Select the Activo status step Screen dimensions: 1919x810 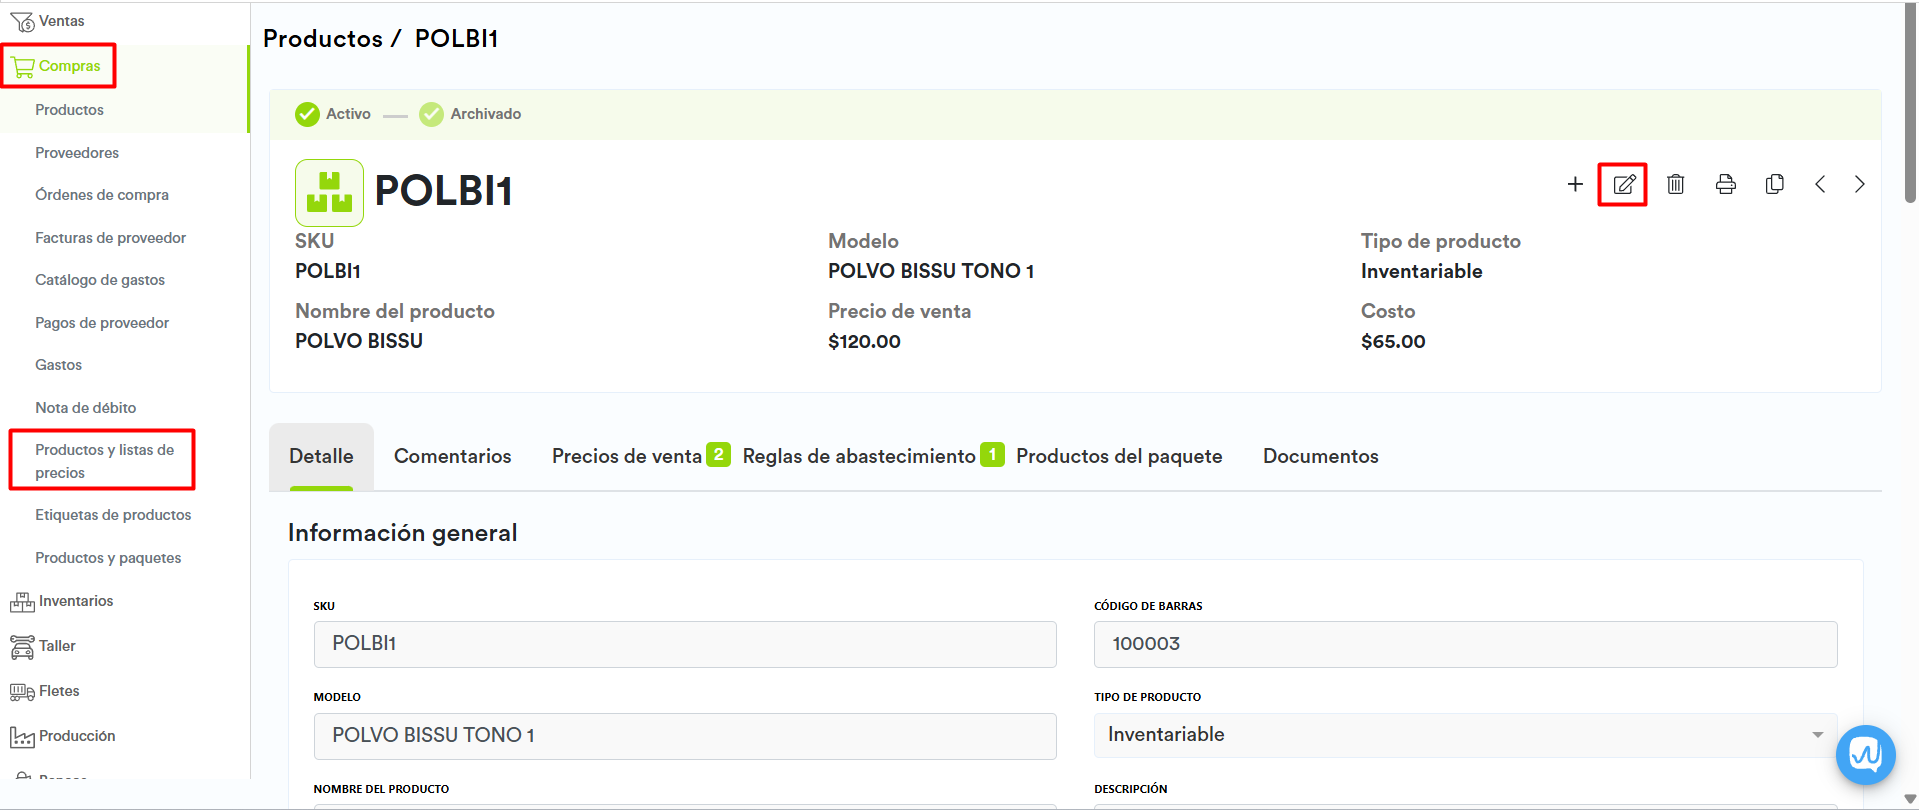pos(333,114)
